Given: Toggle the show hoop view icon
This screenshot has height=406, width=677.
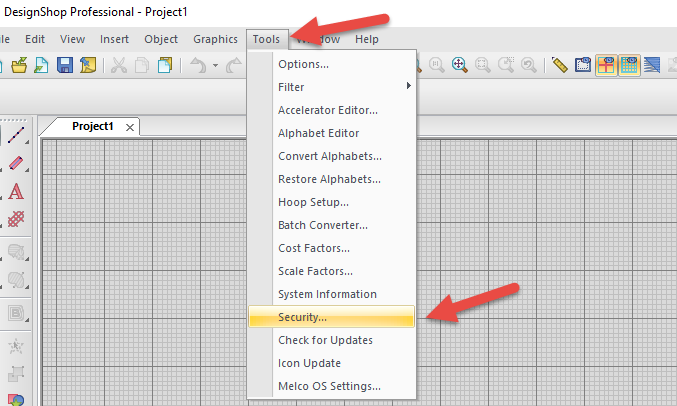Looking at the screenshot, I should point(583,66).
